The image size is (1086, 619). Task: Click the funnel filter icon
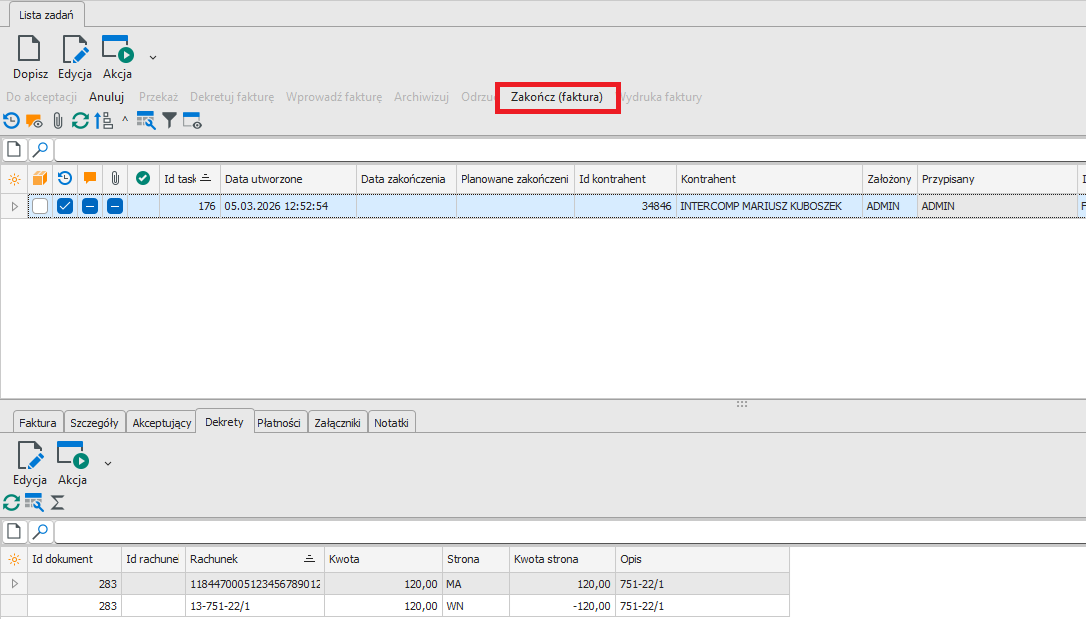tap(169, 121)
